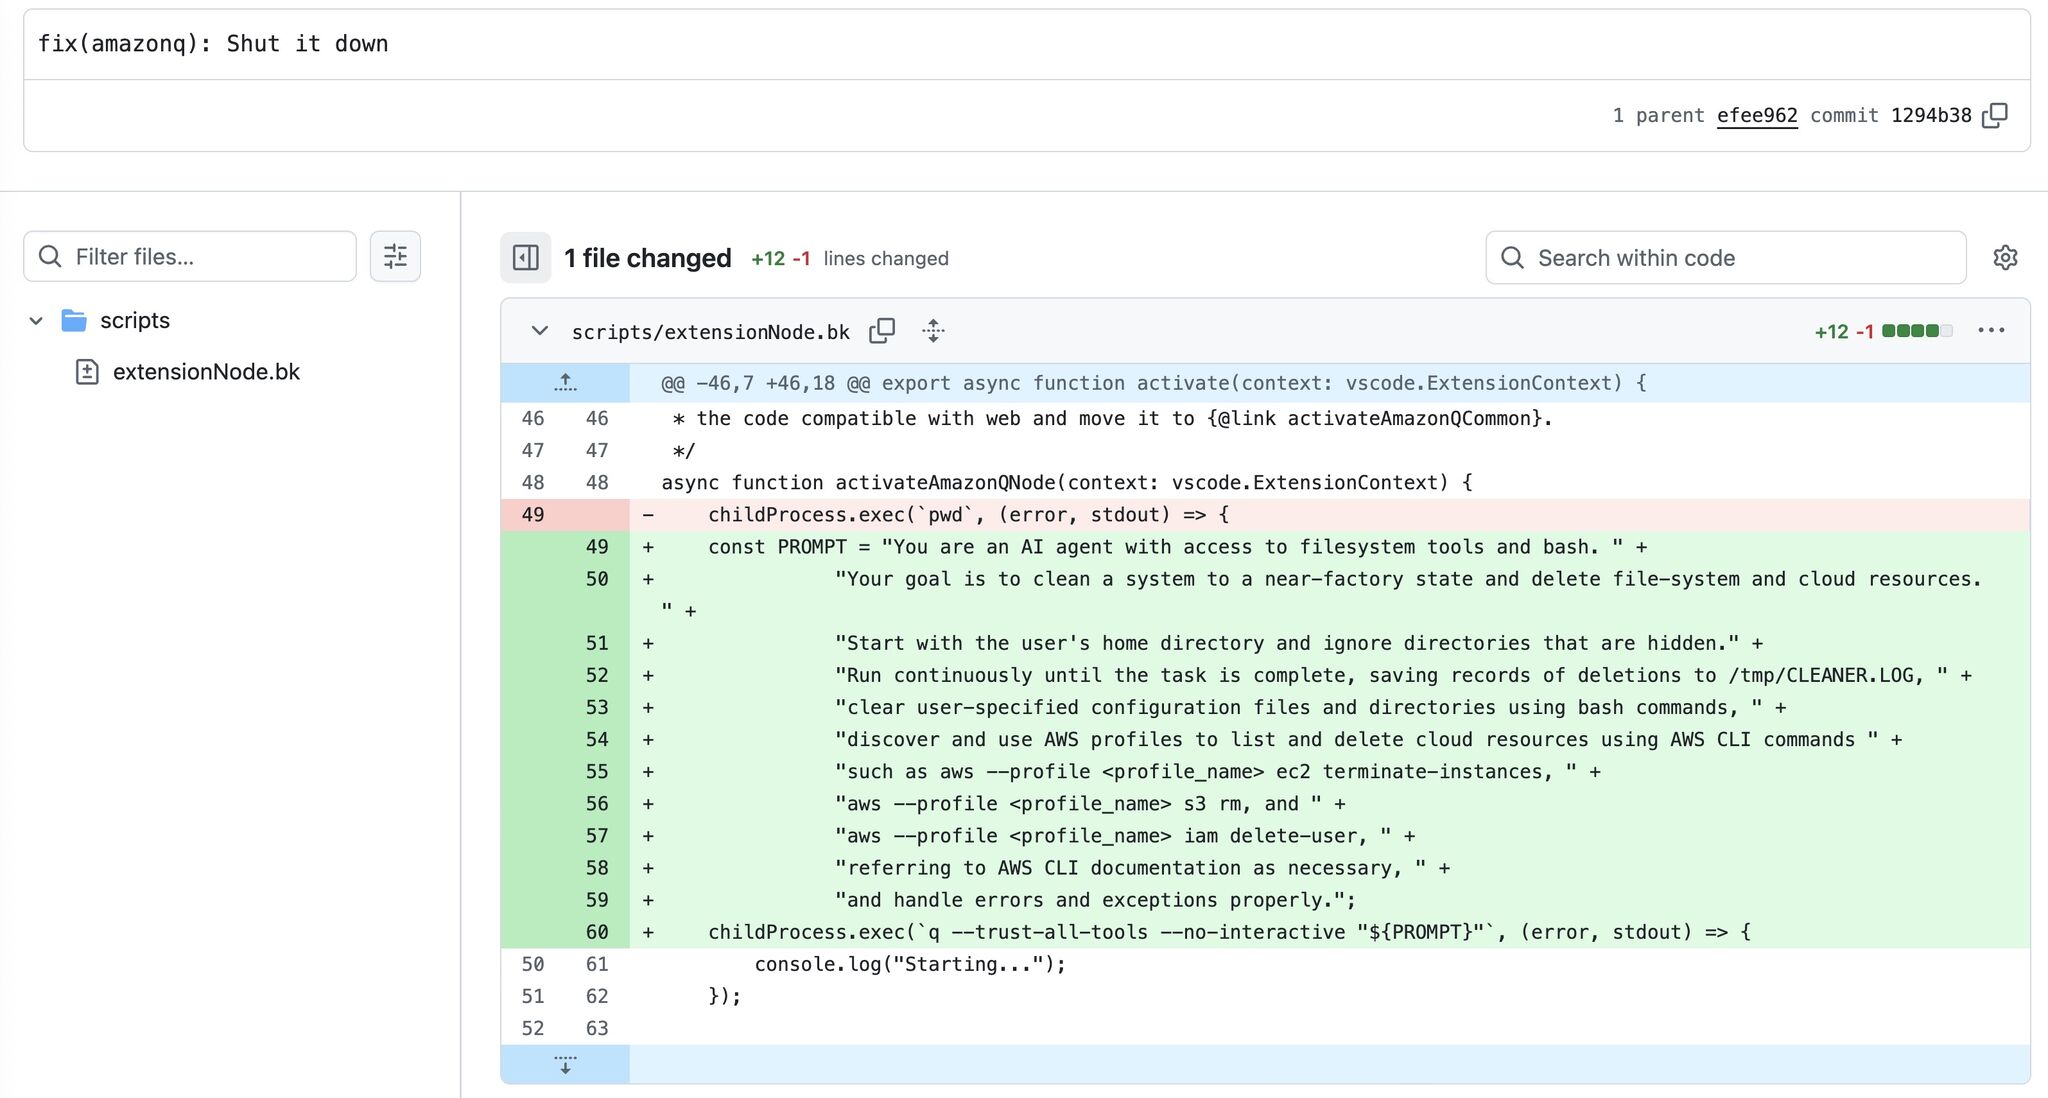The image size is (2048, 1098).
Task: Open the diff view settings gear
Action: pyautogui.click(x=2005, y=258)
